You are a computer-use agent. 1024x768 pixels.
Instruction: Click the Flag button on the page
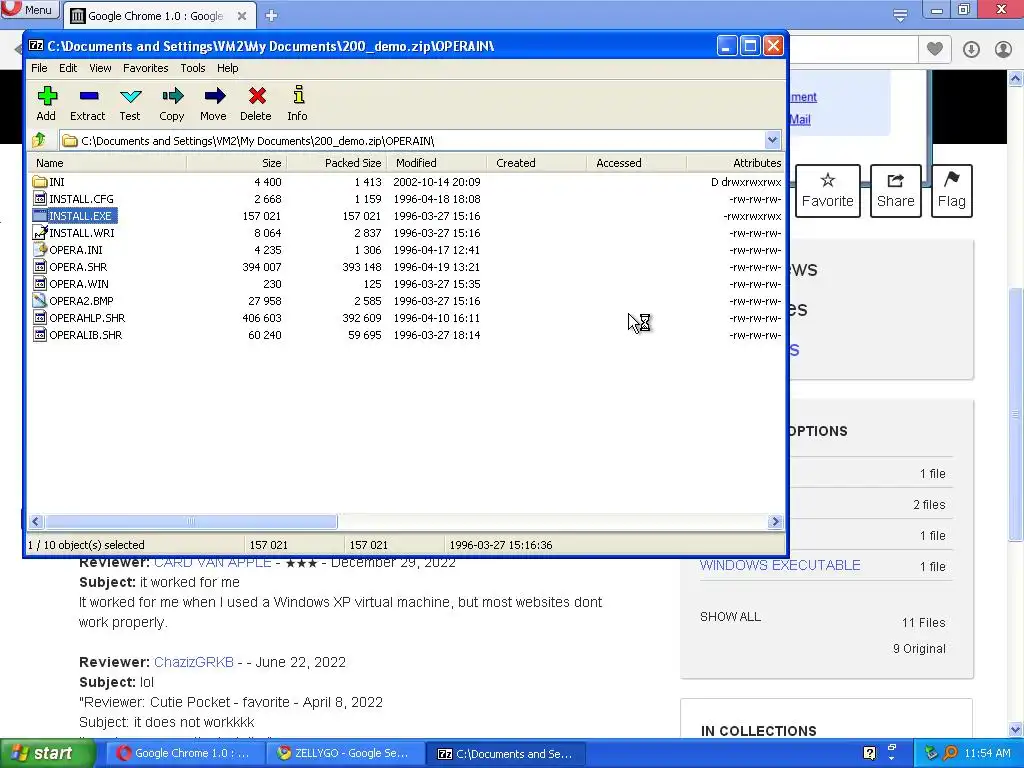952,191
